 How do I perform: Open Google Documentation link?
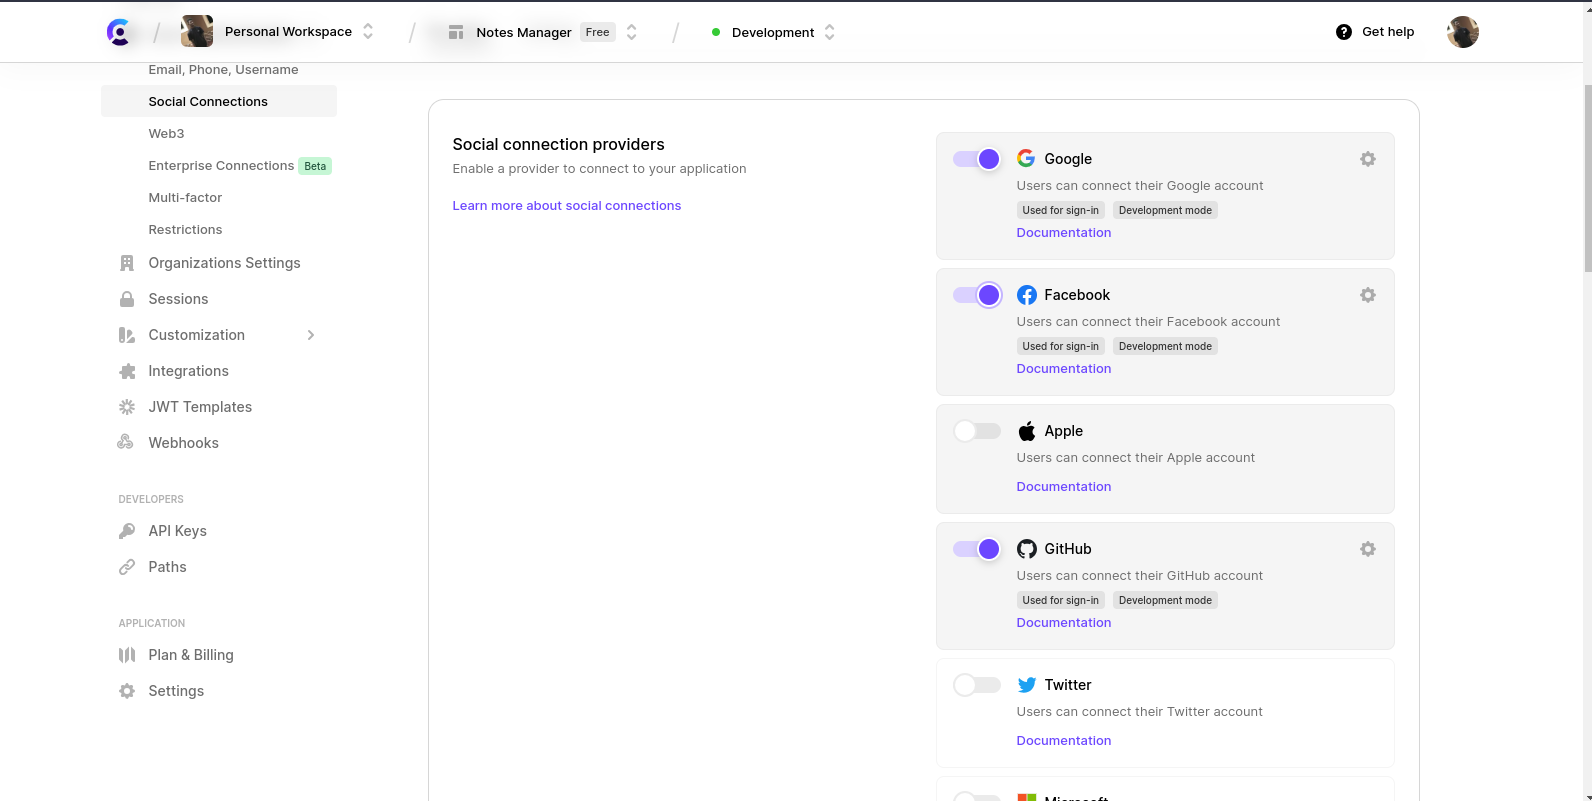coord(1064,233)
